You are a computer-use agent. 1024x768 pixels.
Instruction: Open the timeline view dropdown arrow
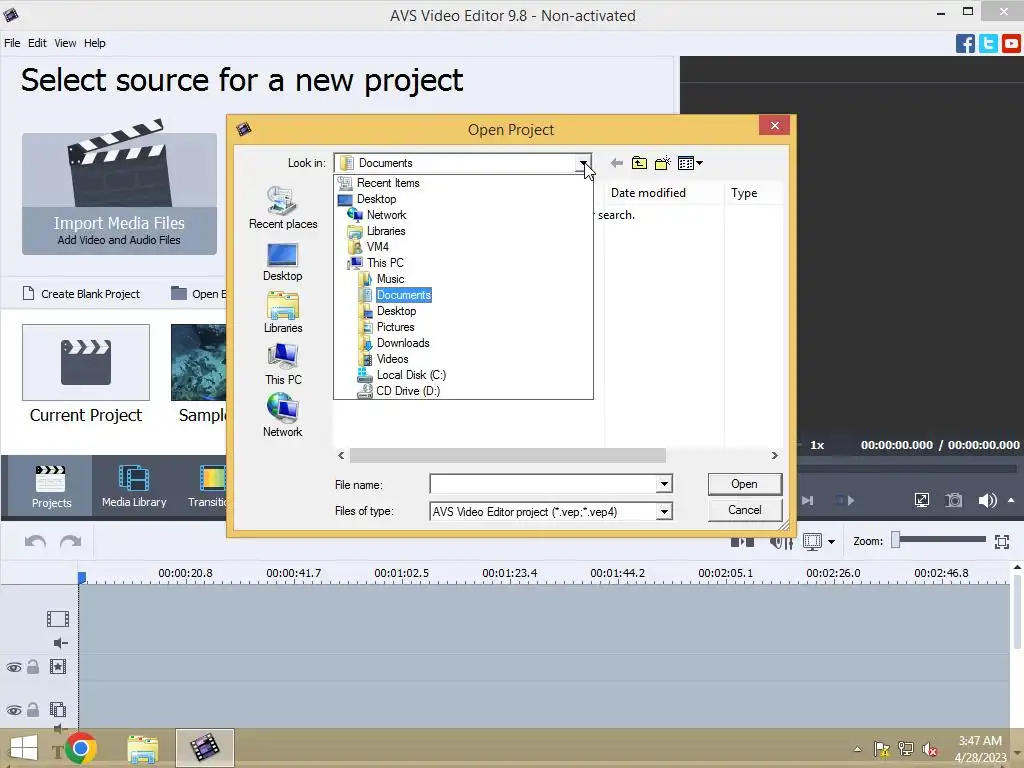831,541
